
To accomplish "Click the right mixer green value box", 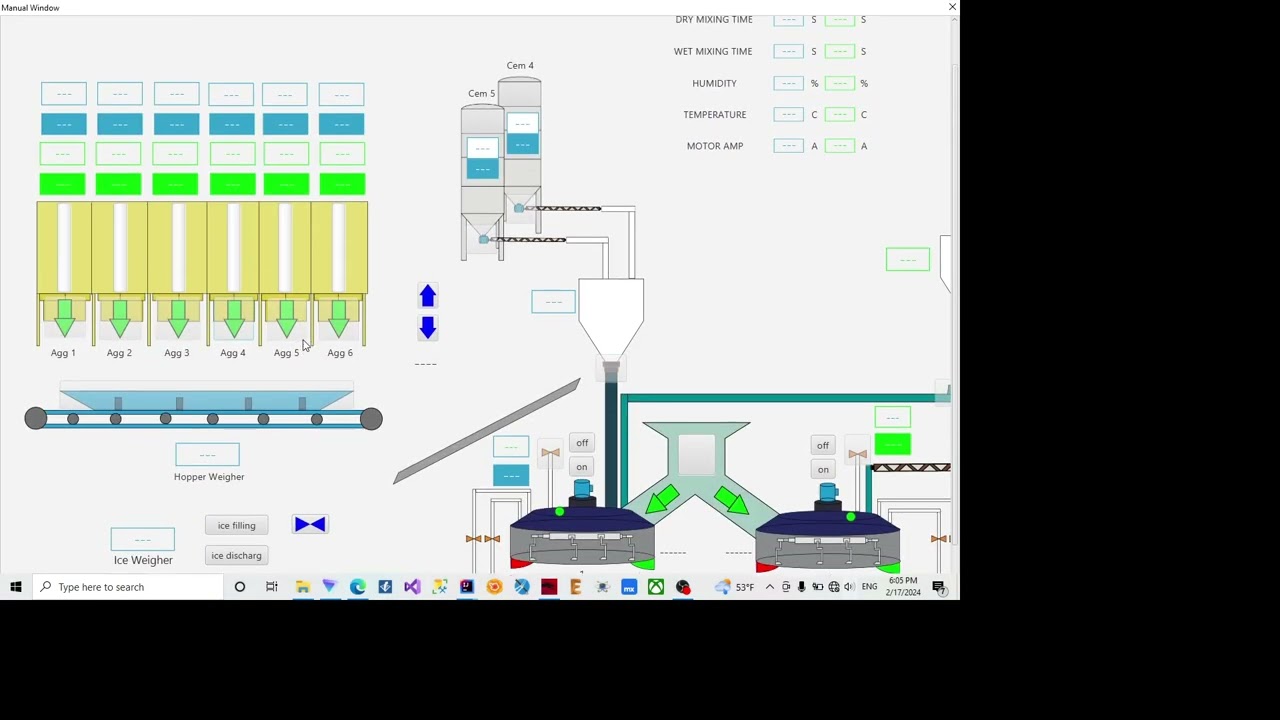I will tap(892, 444).
